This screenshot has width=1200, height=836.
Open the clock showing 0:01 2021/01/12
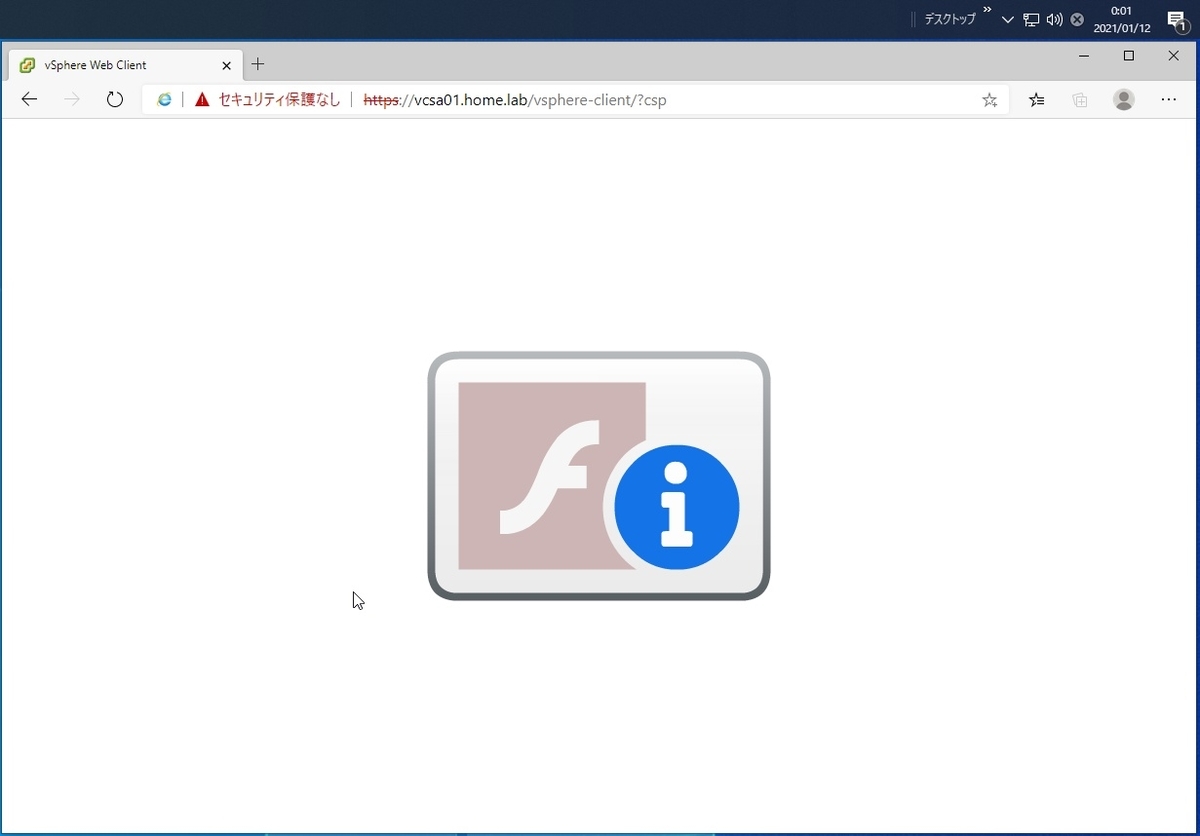pyautogui.click(x=1122, y=19)
